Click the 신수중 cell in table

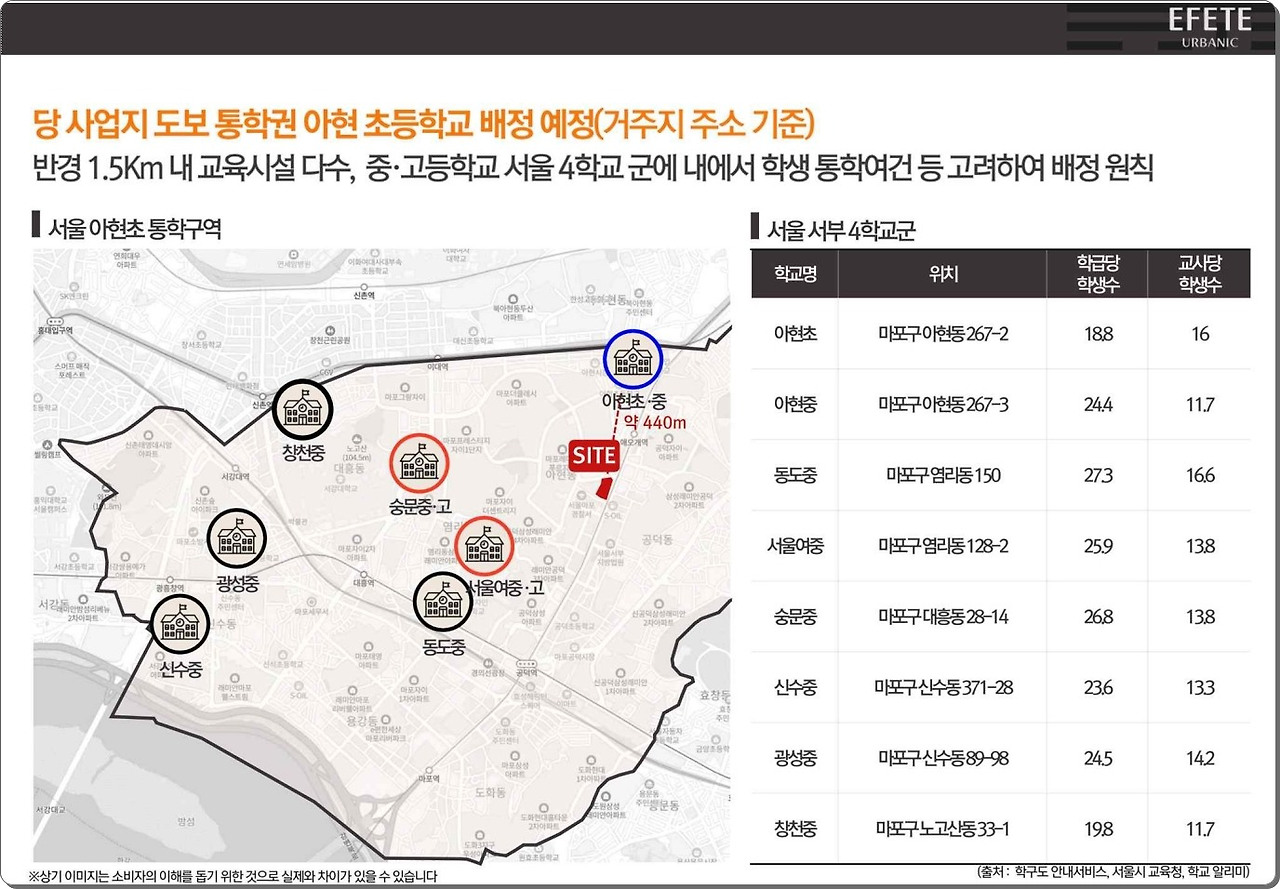[795, 688]
